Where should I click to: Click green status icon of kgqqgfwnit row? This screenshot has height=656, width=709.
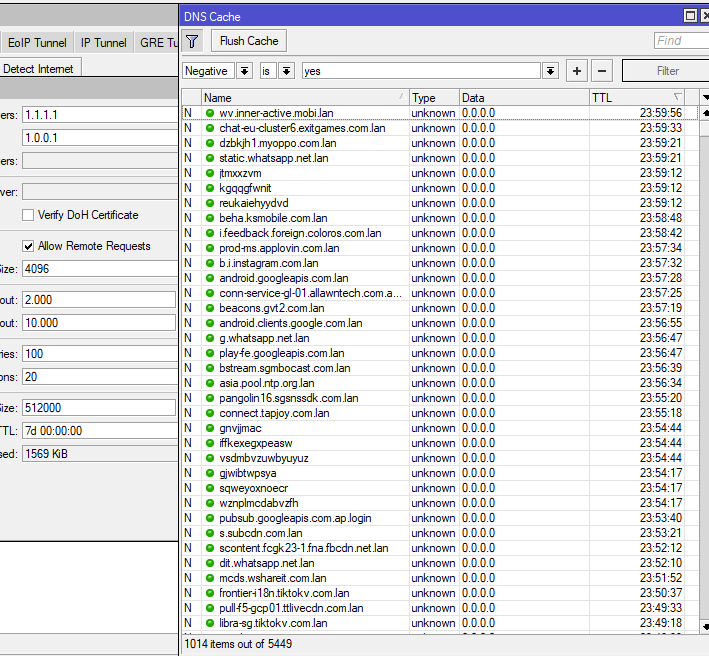click(x=210, y=188)
